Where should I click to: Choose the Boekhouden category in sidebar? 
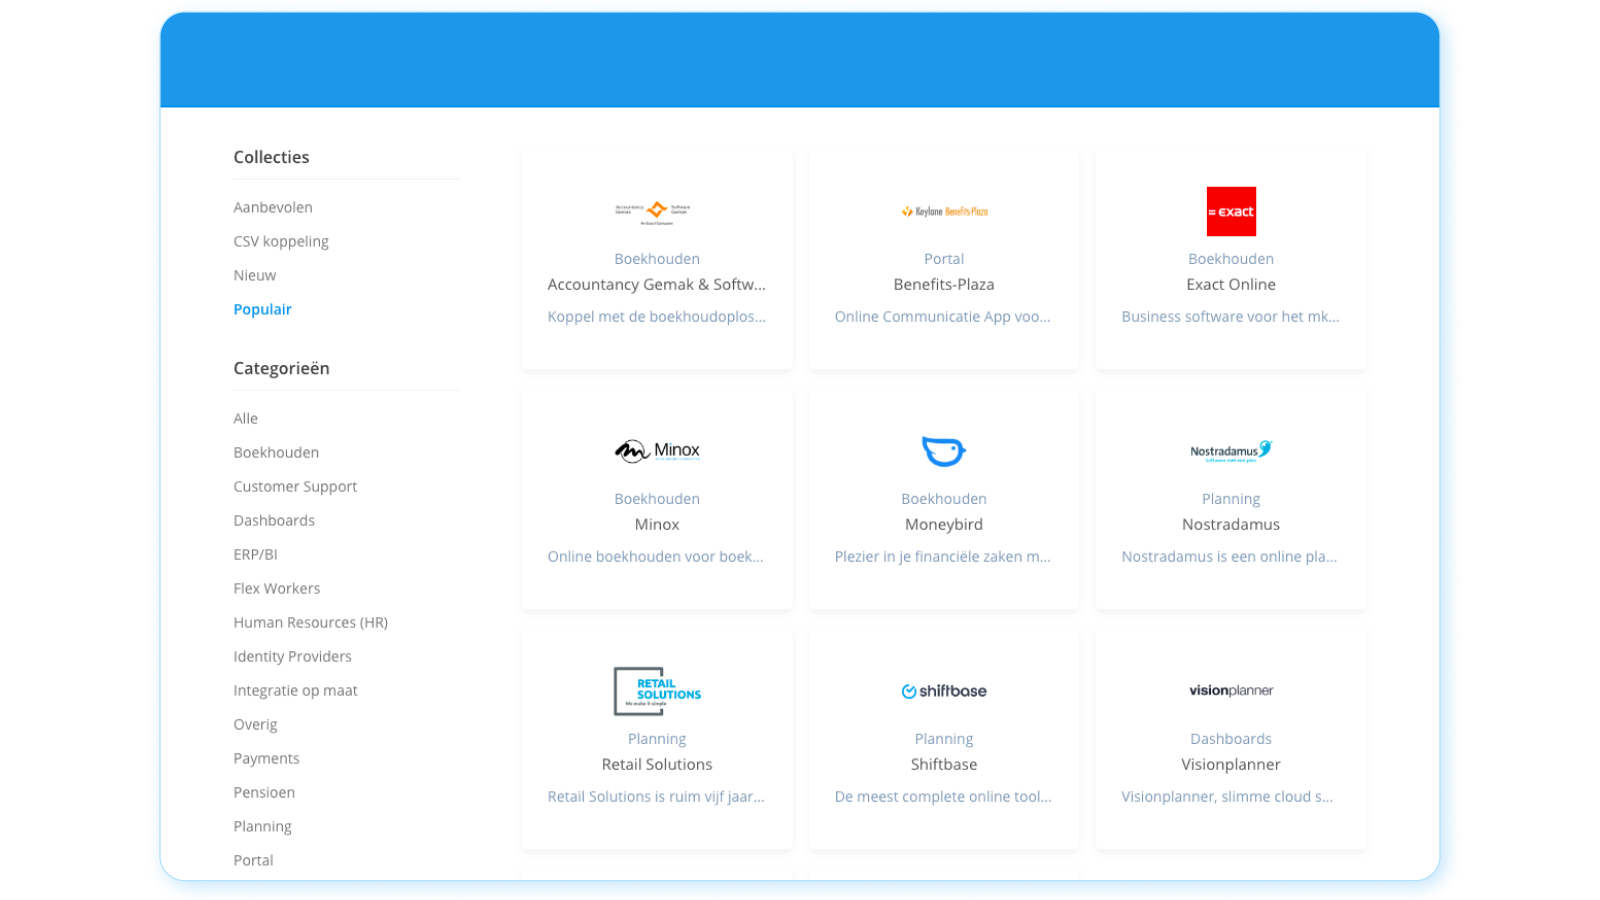point(276,452)
